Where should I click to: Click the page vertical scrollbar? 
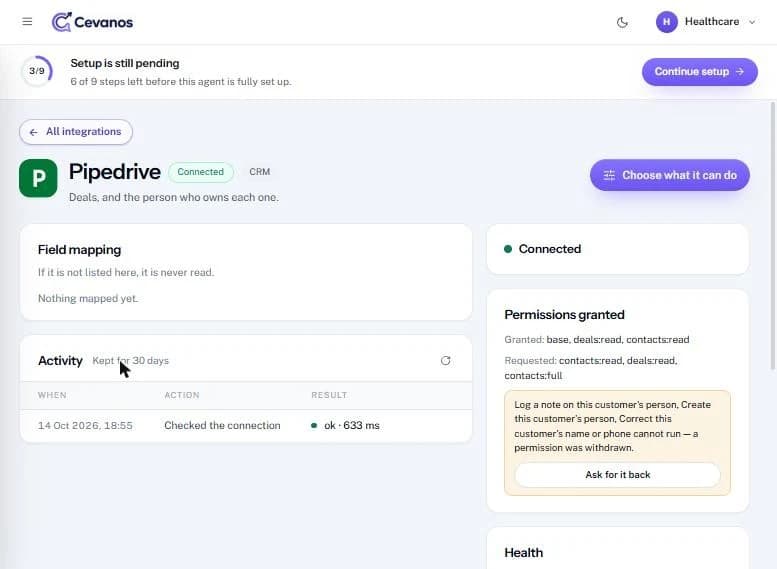772,236
